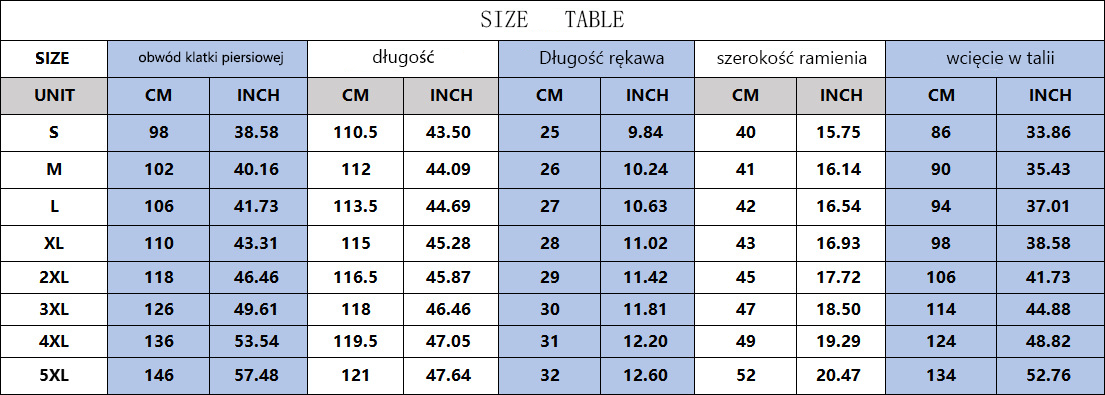Select the 2XL size row label

click(x=54, y=277)
